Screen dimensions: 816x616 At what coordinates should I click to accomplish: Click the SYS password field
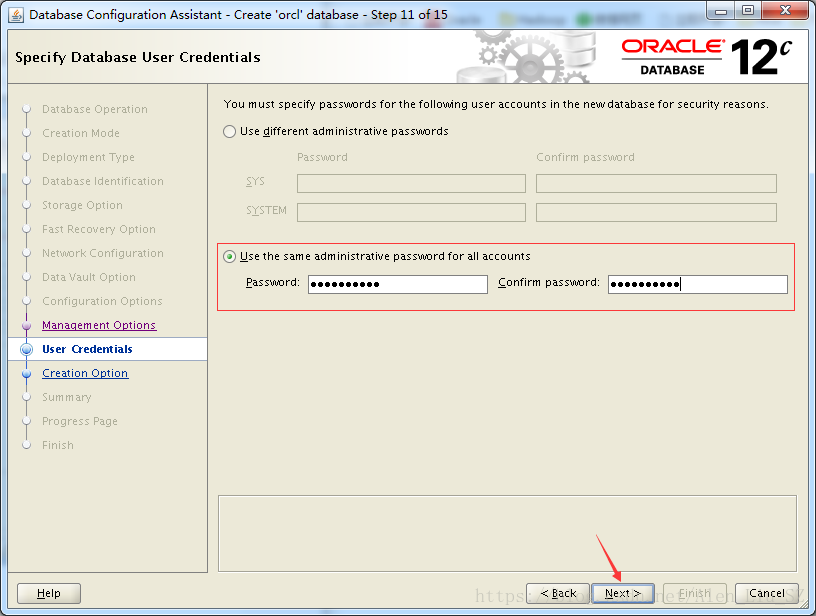411,183
